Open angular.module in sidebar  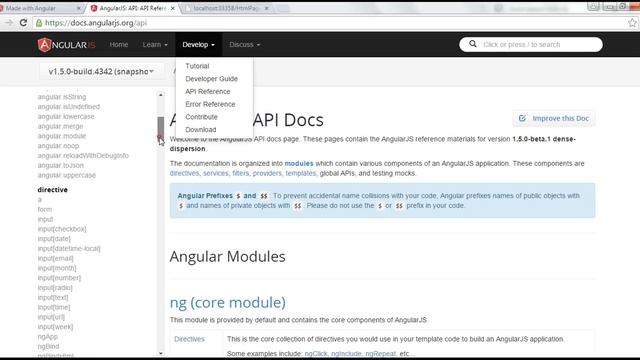62,136
